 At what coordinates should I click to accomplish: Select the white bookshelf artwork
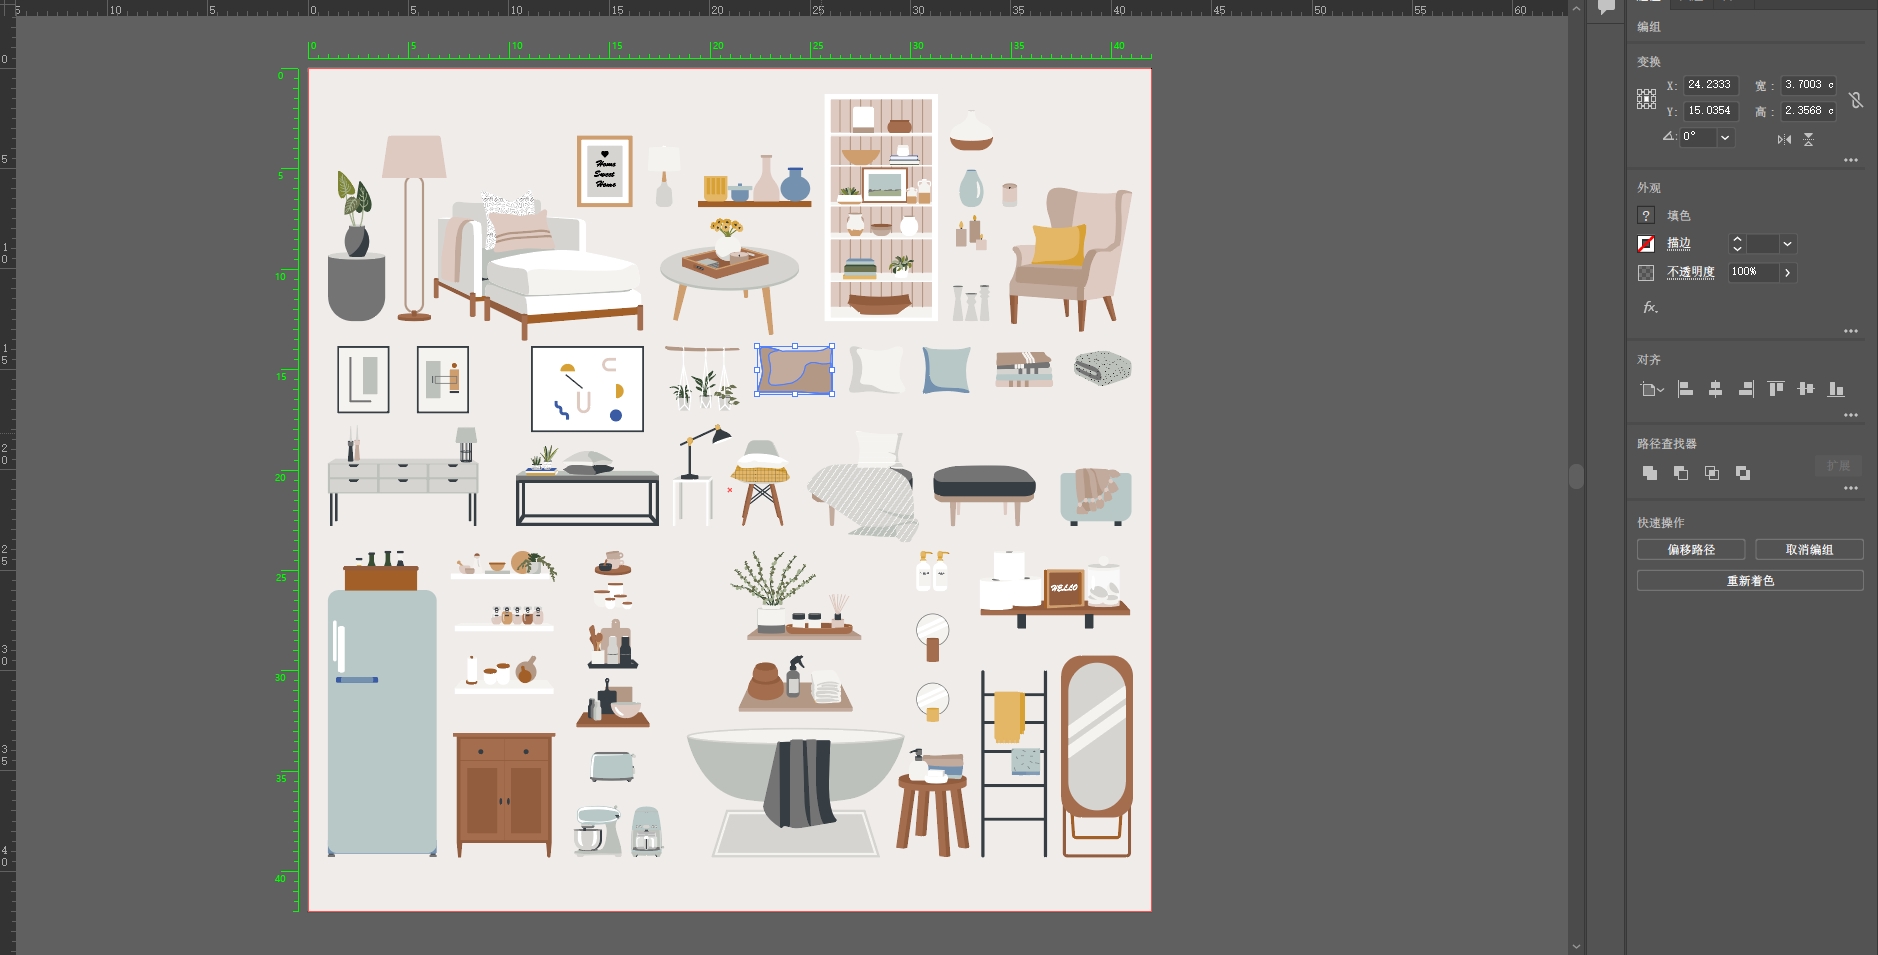[881, 207]
